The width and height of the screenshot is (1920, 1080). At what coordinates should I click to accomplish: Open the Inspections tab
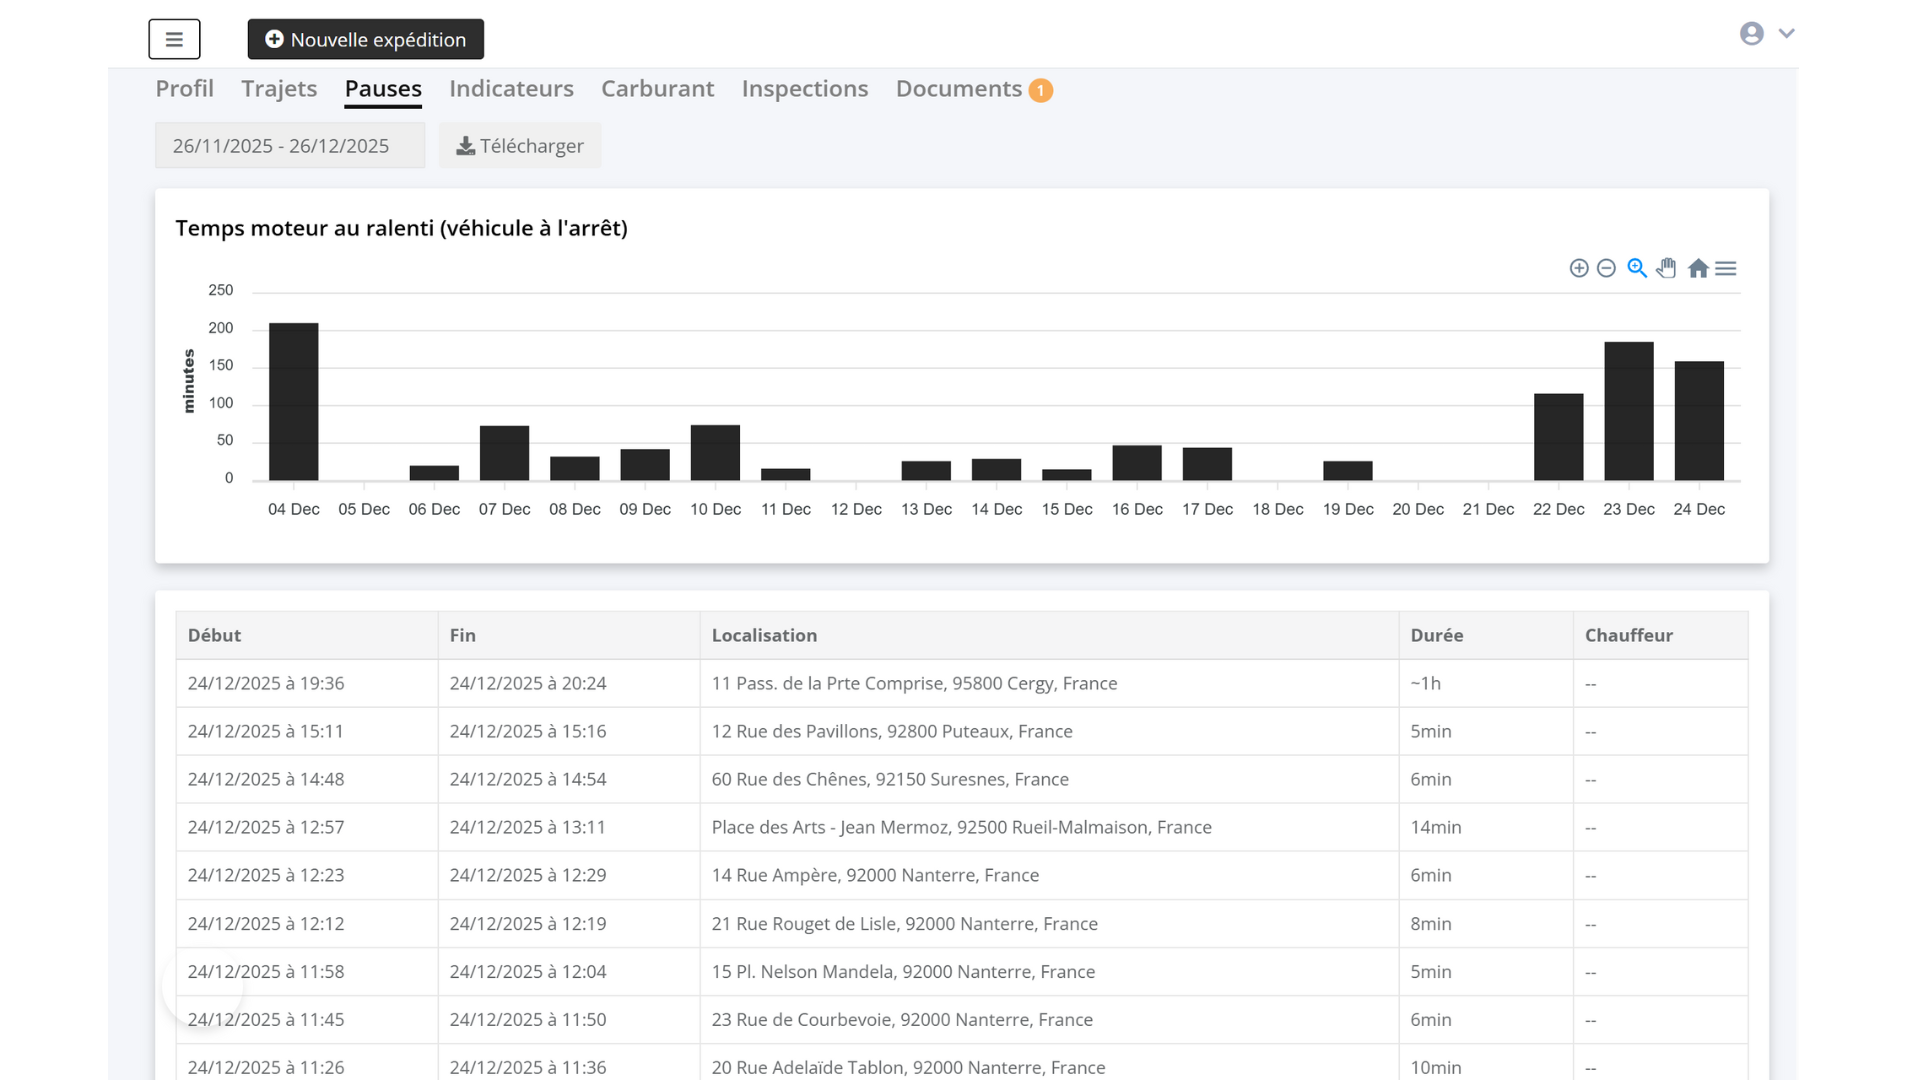pos(804,89)
